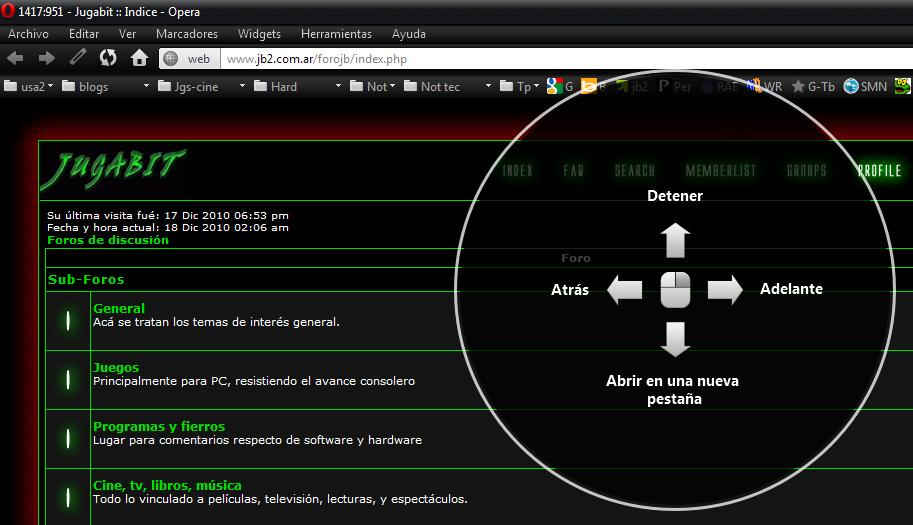Open the Cine, tv, libros, música forum
This screenshot has height=525, width=913.
167,485
